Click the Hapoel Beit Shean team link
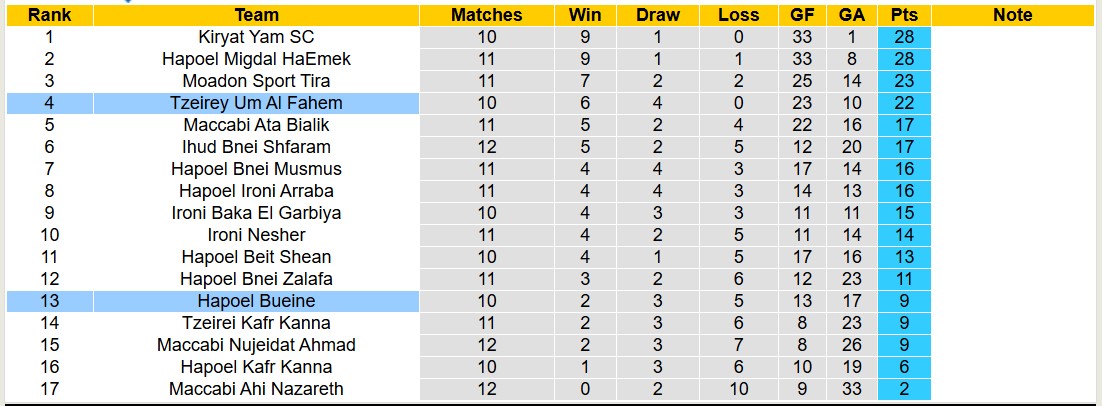This screenshot has height=406, width=1102. click(x=256, y=257)
